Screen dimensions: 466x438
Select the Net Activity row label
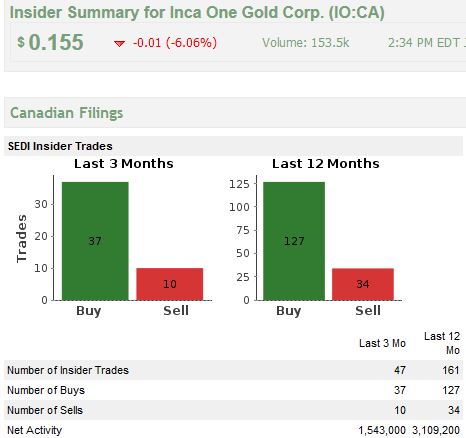(35, 430)
